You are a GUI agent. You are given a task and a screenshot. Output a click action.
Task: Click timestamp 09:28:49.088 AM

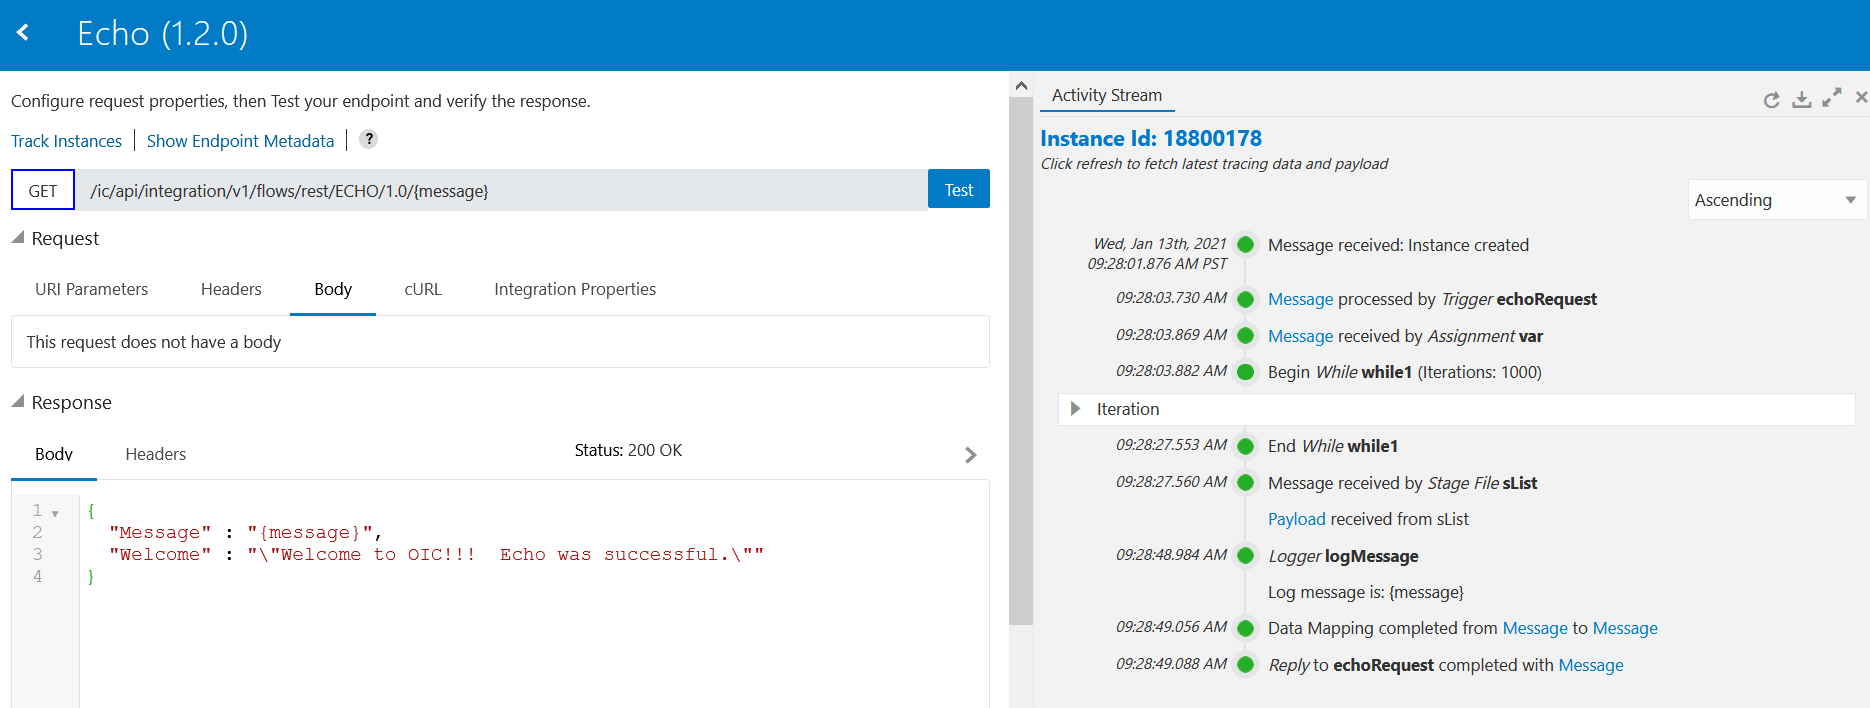1171,663
